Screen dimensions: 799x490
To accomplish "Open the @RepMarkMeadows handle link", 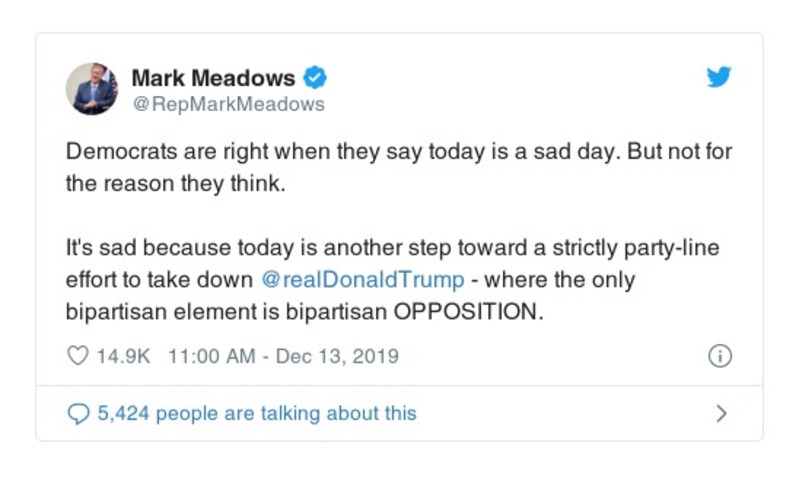I will [228, 103].
